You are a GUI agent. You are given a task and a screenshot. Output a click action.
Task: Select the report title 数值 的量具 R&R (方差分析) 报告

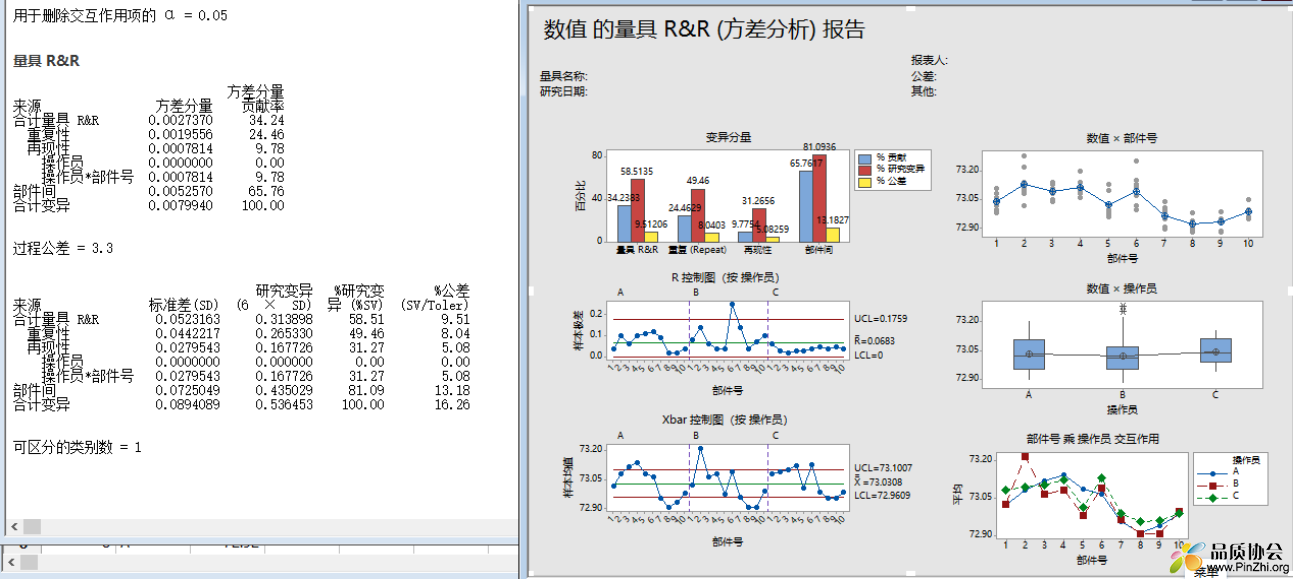[x=704, y=30]
